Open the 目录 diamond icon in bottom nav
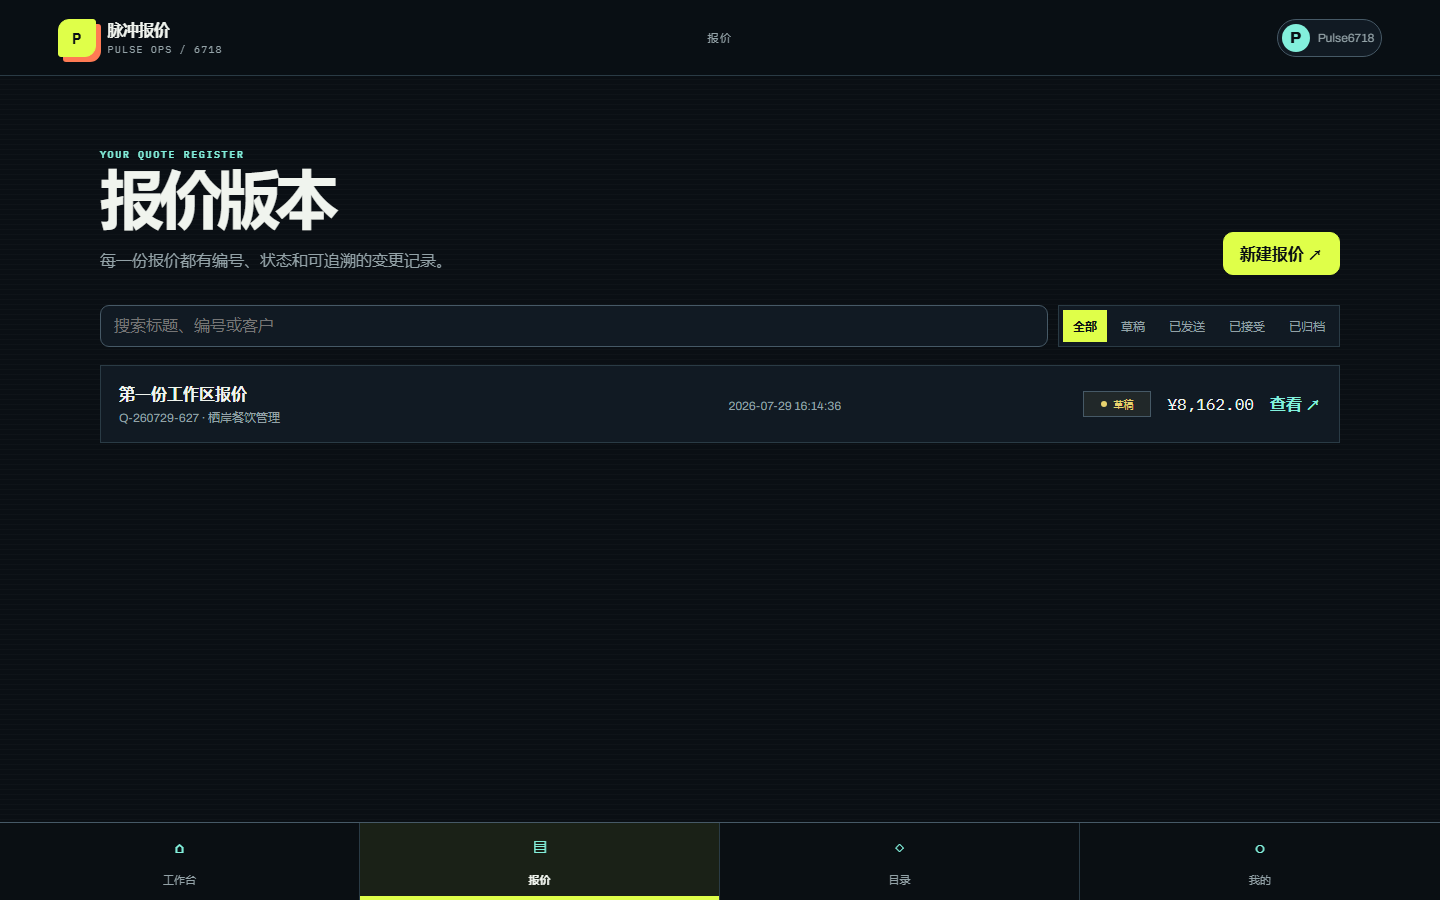This screenshot has height=900, width=1440. tap(899, 848)
